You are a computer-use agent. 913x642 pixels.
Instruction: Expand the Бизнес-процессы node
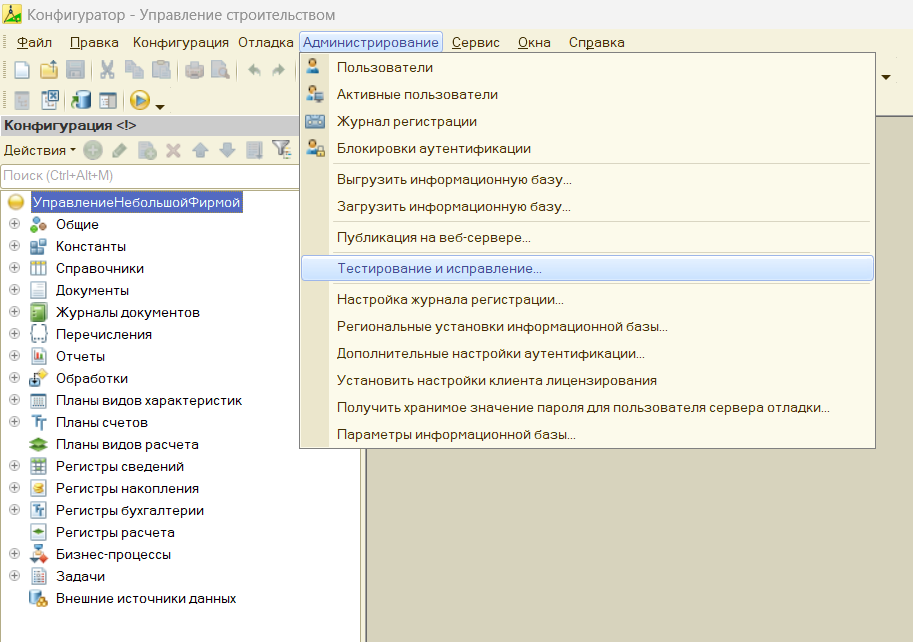pyautogui.click(x=15, y=554)
